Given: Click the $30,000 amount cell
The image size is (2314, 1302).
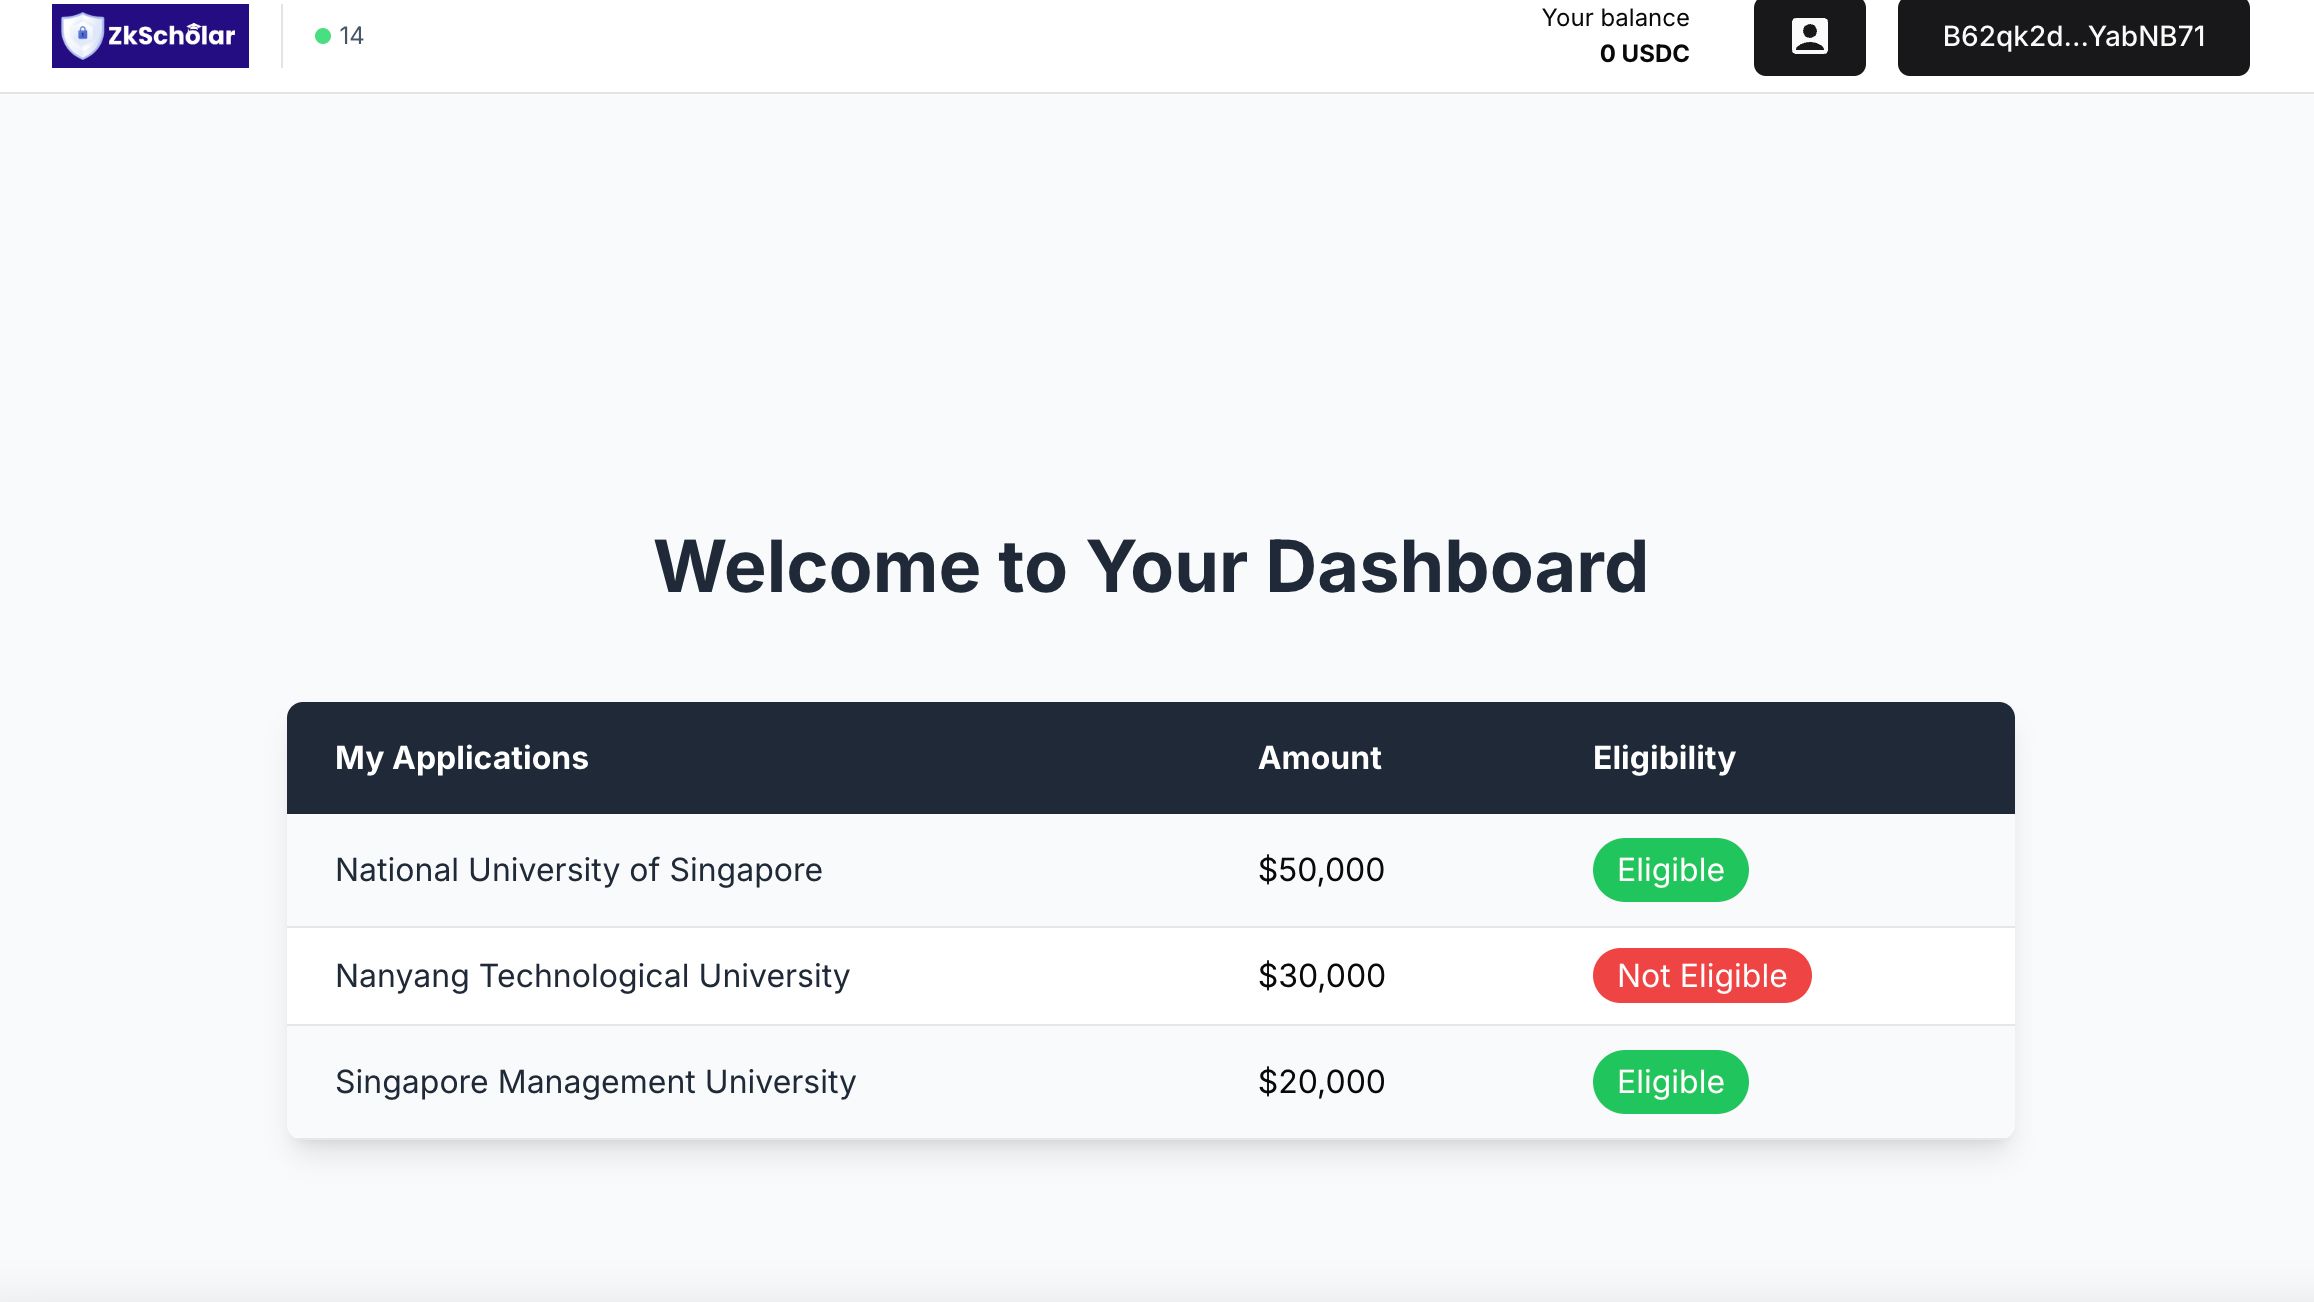Looking at the screenshot, I should click(1321, 976).
